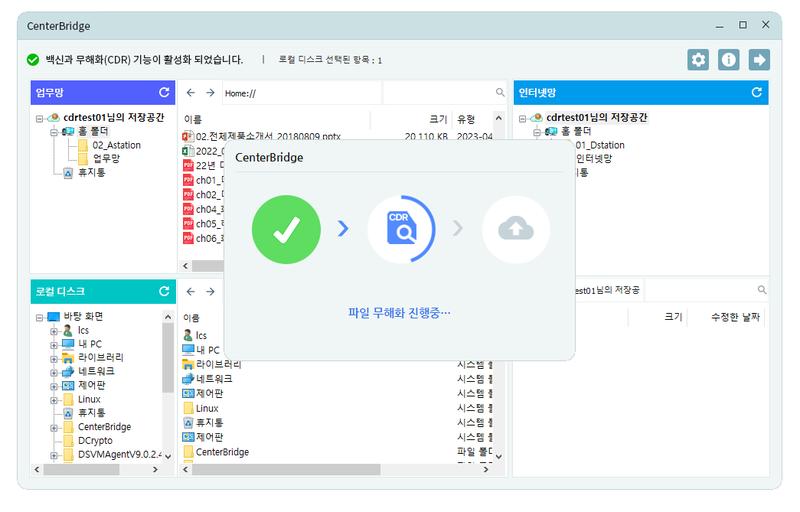The image size is (800, 512).
Task: Open settings via the gear icon
Action: [x=698, y=60]
